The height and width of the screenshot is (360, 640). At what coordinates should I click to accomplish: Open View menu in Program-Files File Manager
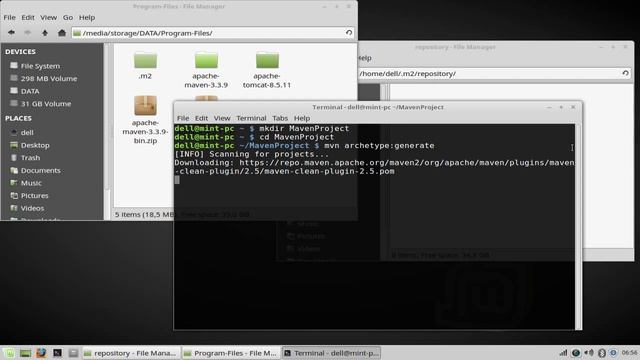(49, 17)
